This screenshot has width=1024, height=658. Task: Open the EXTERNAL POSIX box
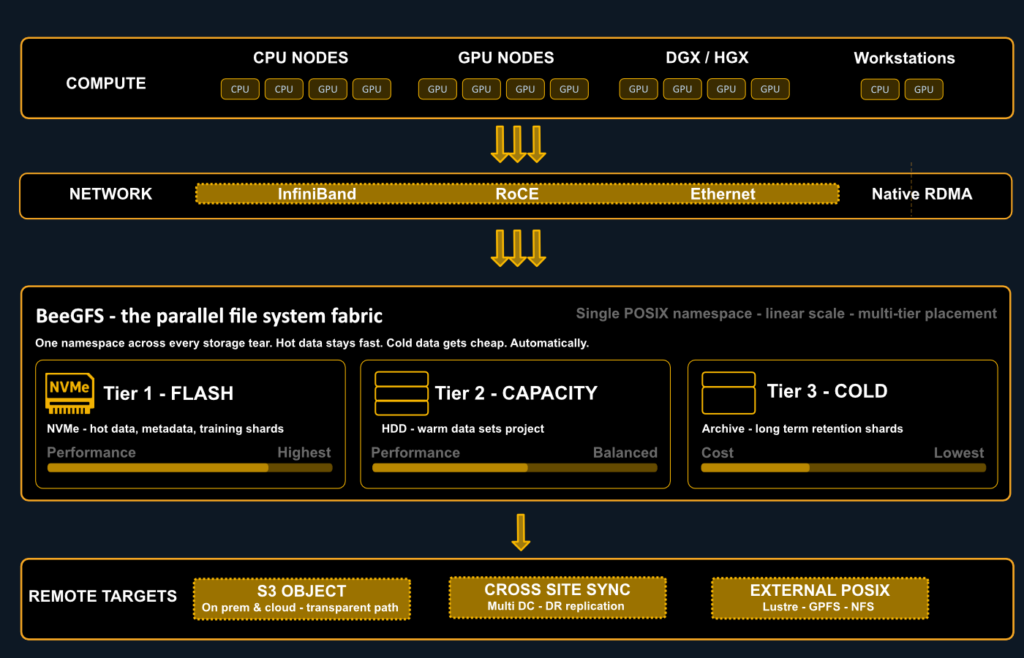tap(820, 598)
